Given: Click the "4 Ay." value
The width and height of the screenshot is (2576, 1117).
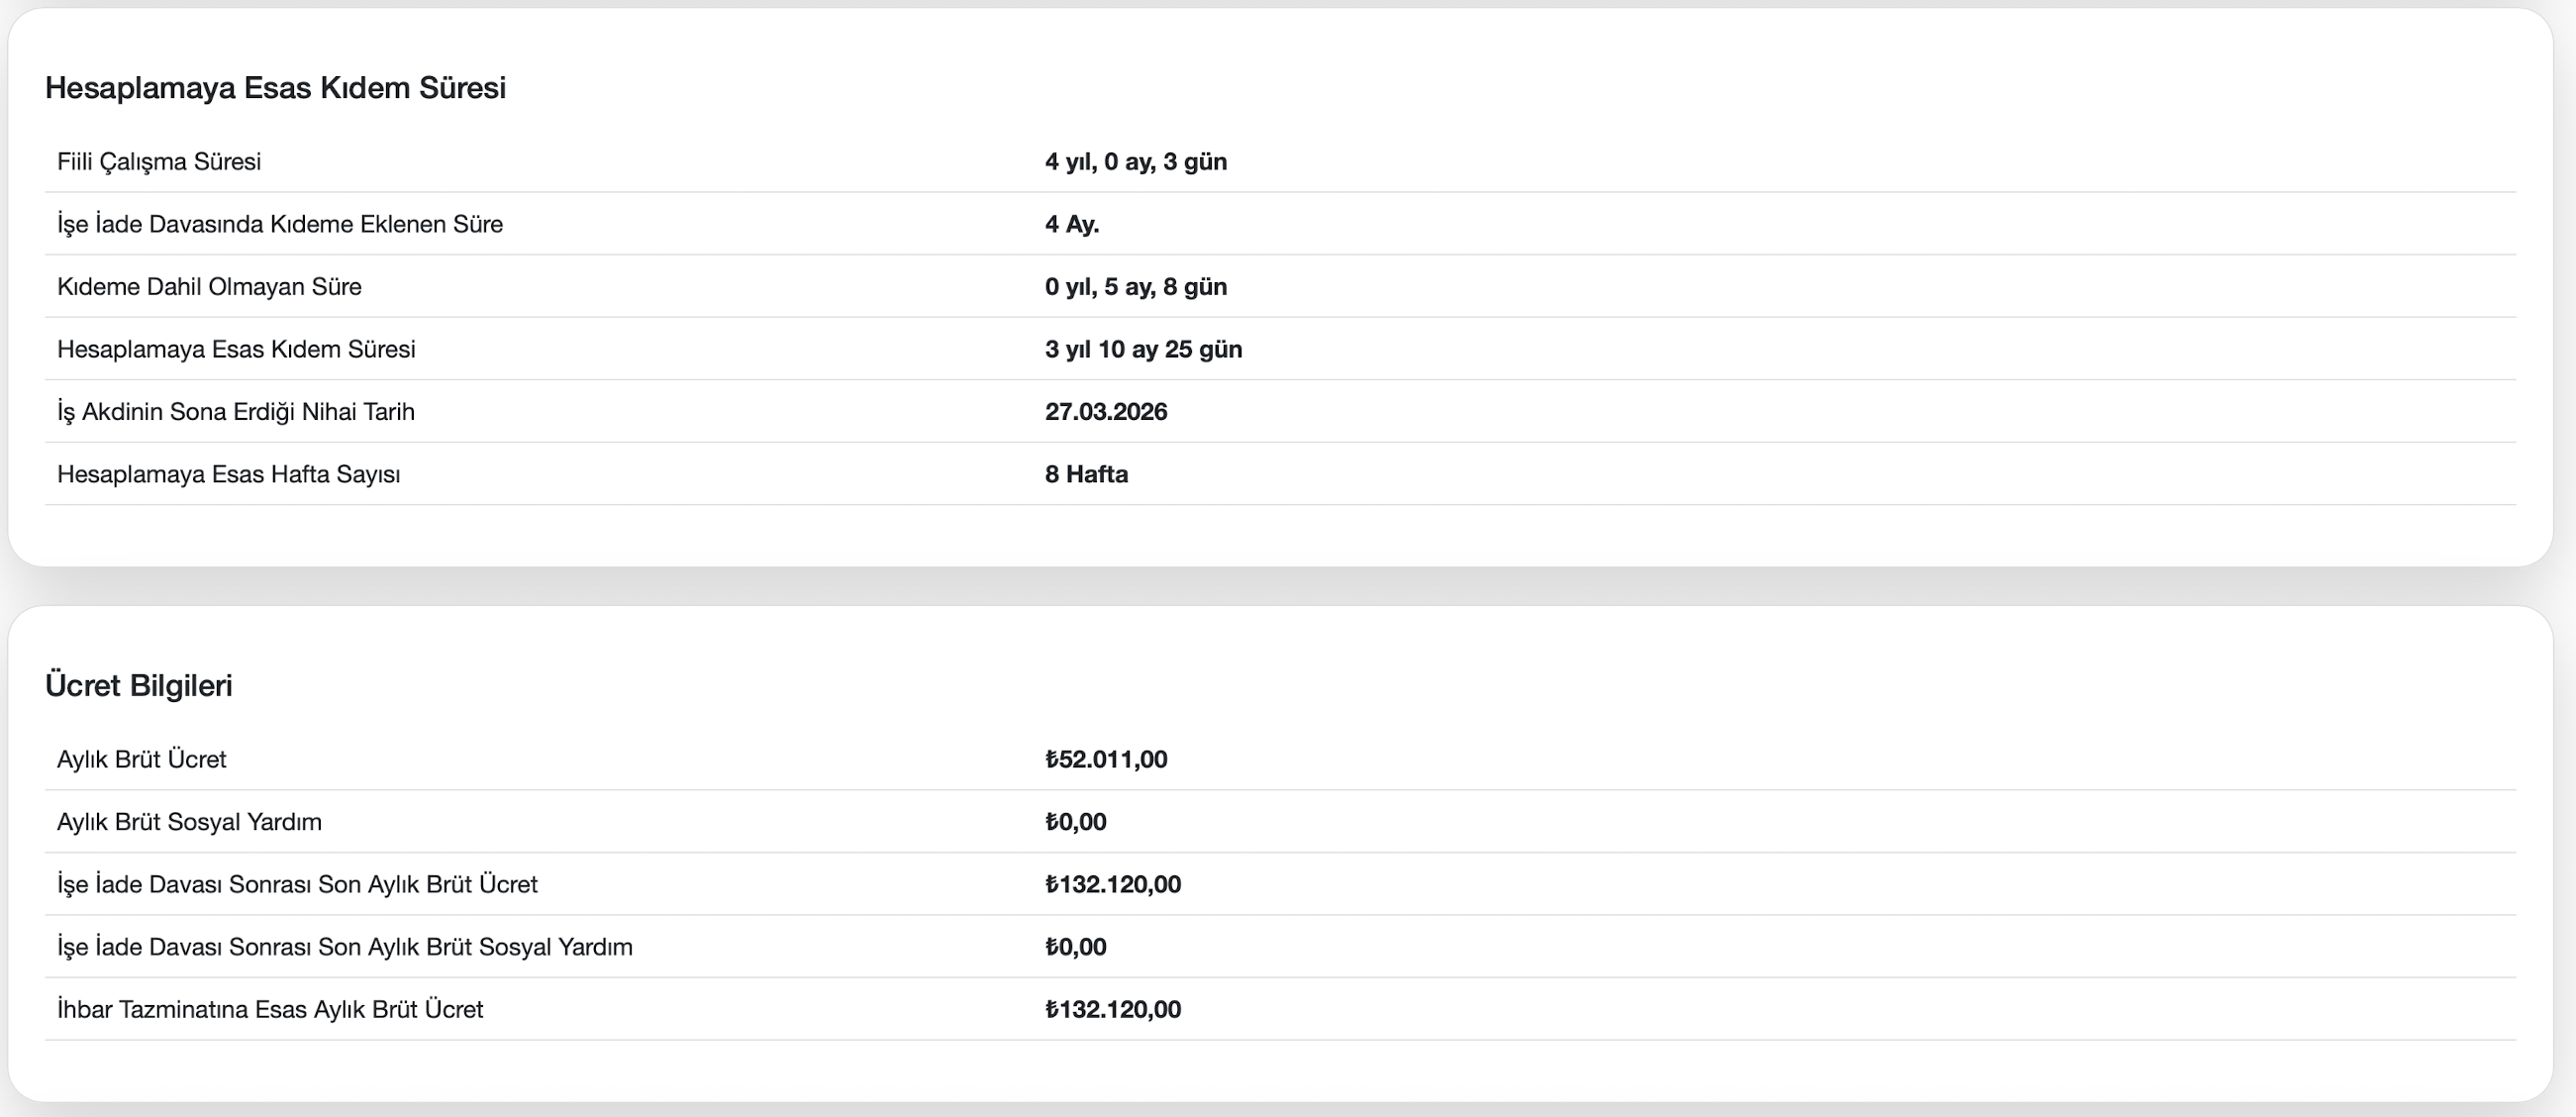Looking at the screenshot, I should click(x=1072, y=224).
